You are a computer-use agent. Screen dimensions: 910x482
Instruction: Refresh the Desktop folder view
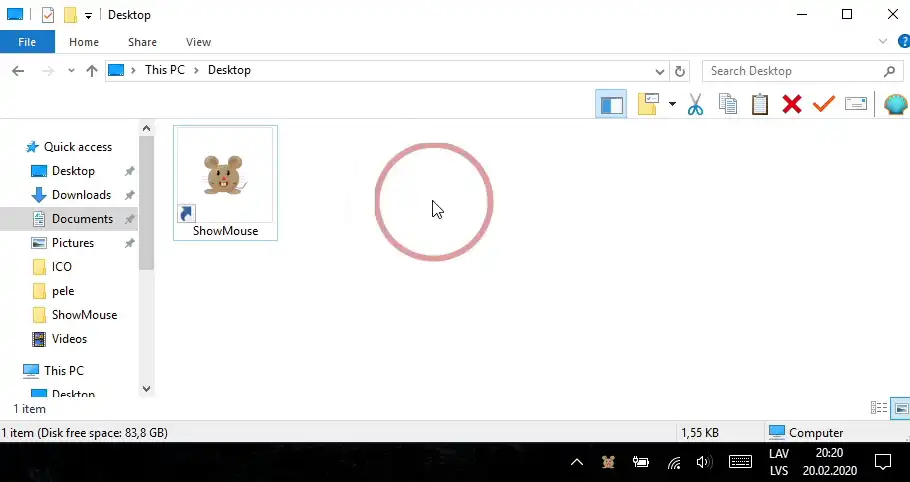[x=680, y=71]
